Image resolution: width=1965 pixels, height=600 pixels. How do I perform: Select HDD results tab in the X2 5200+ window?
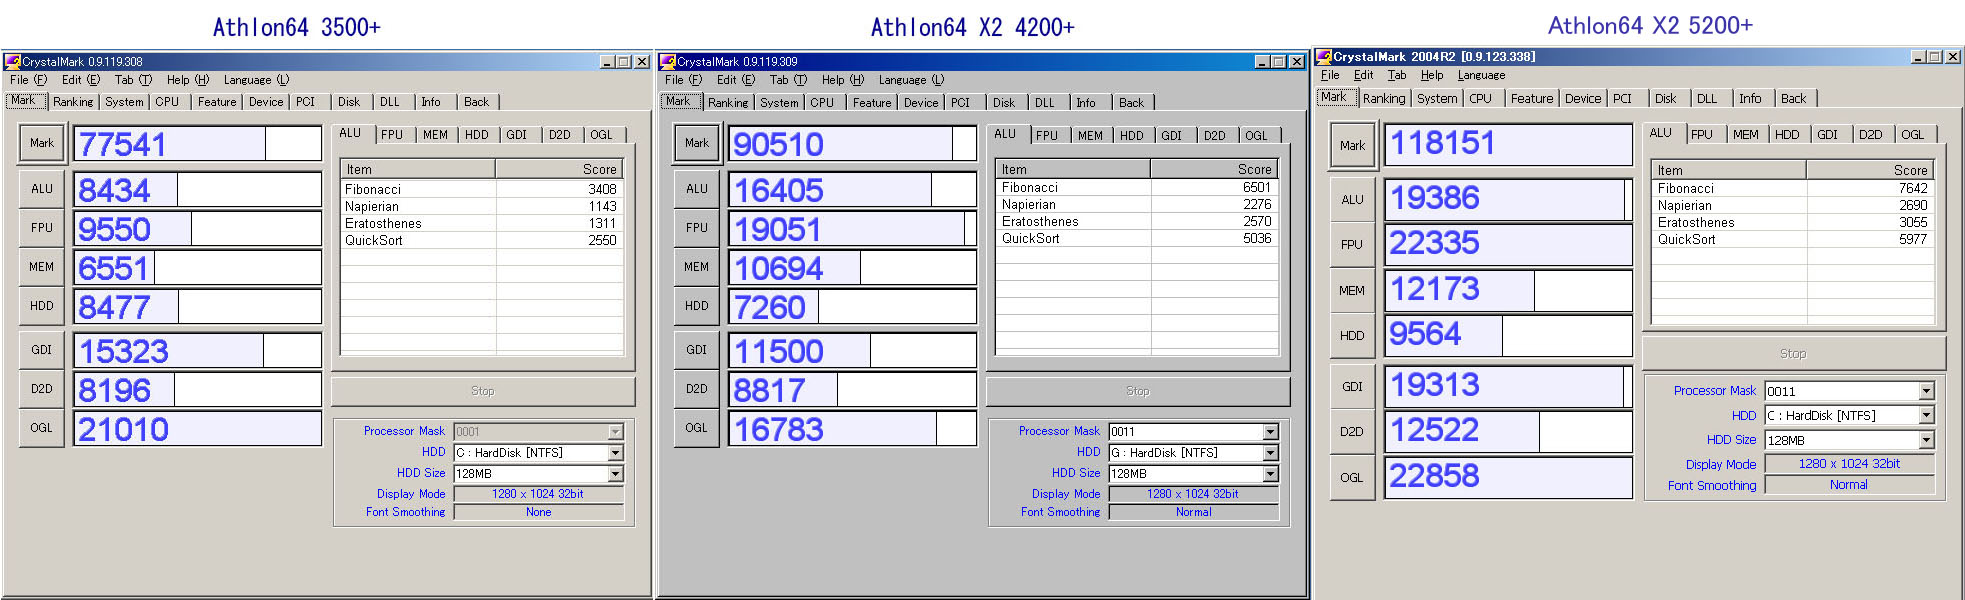[x=1787, y=135]
